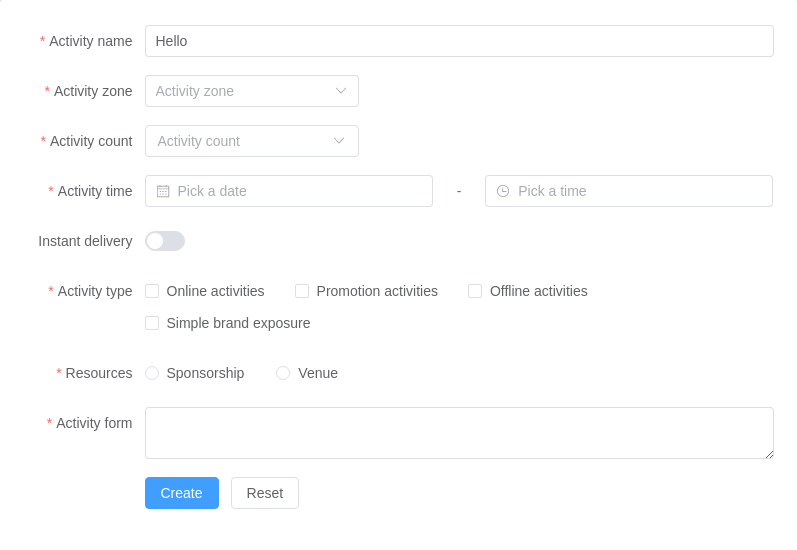Check the Online activities checkbox
This screenshot has width=797, height=550.
pyautogui.click(x=152, y=291)
